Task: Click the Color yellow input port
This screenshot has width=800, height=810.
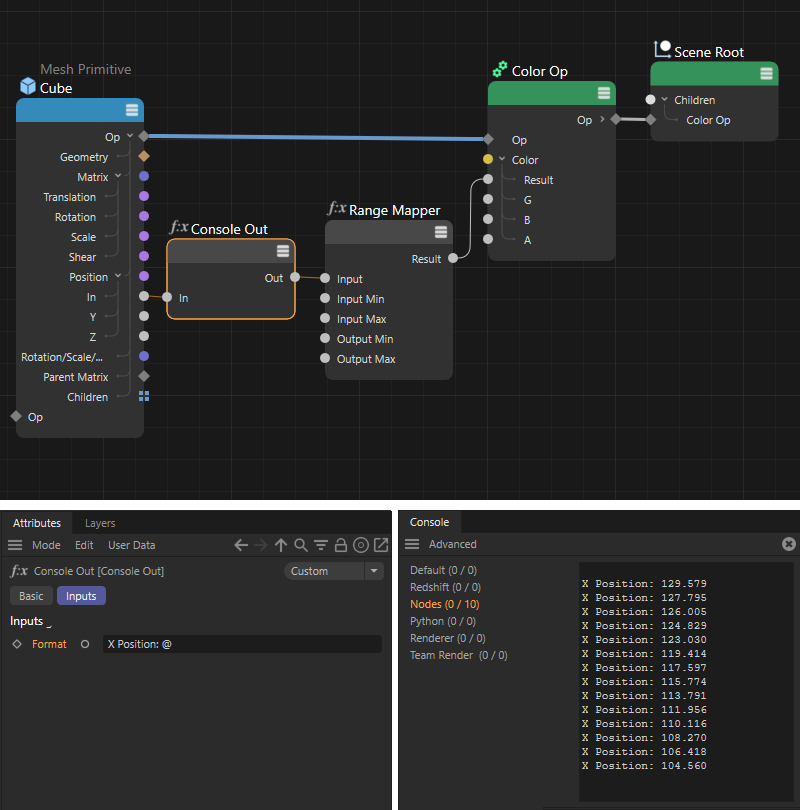Action: click(x=488, y=159)
